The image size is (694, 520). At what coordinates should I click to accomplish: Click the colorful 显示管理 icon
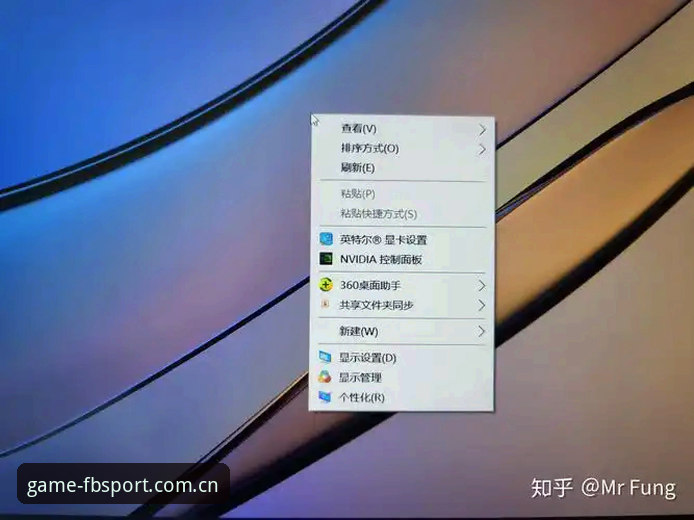click(325, 377)
